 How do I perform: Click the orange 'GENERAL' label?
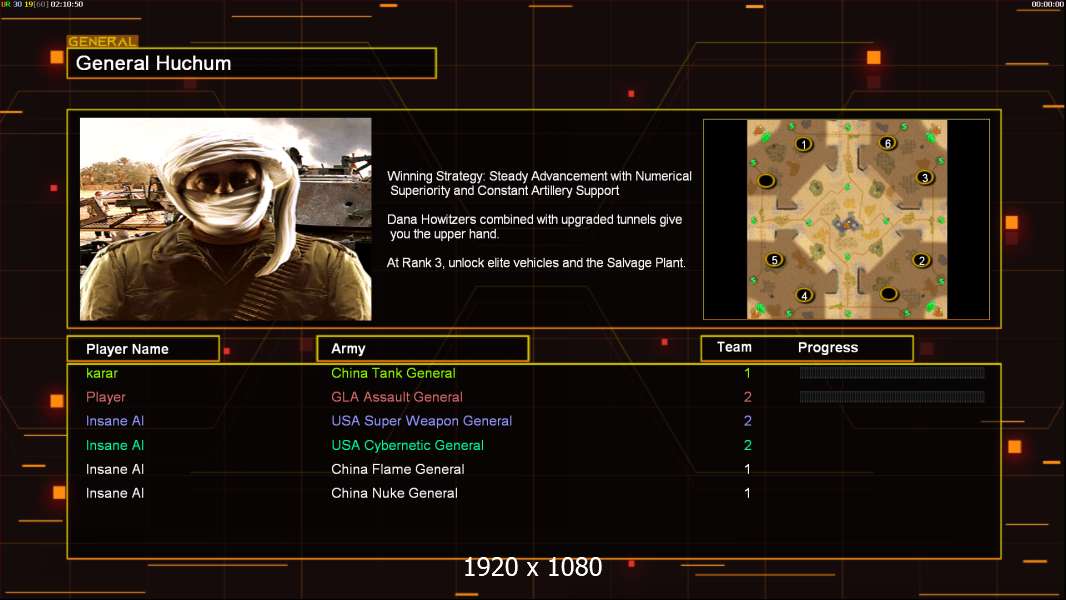[x=103, y=41]
